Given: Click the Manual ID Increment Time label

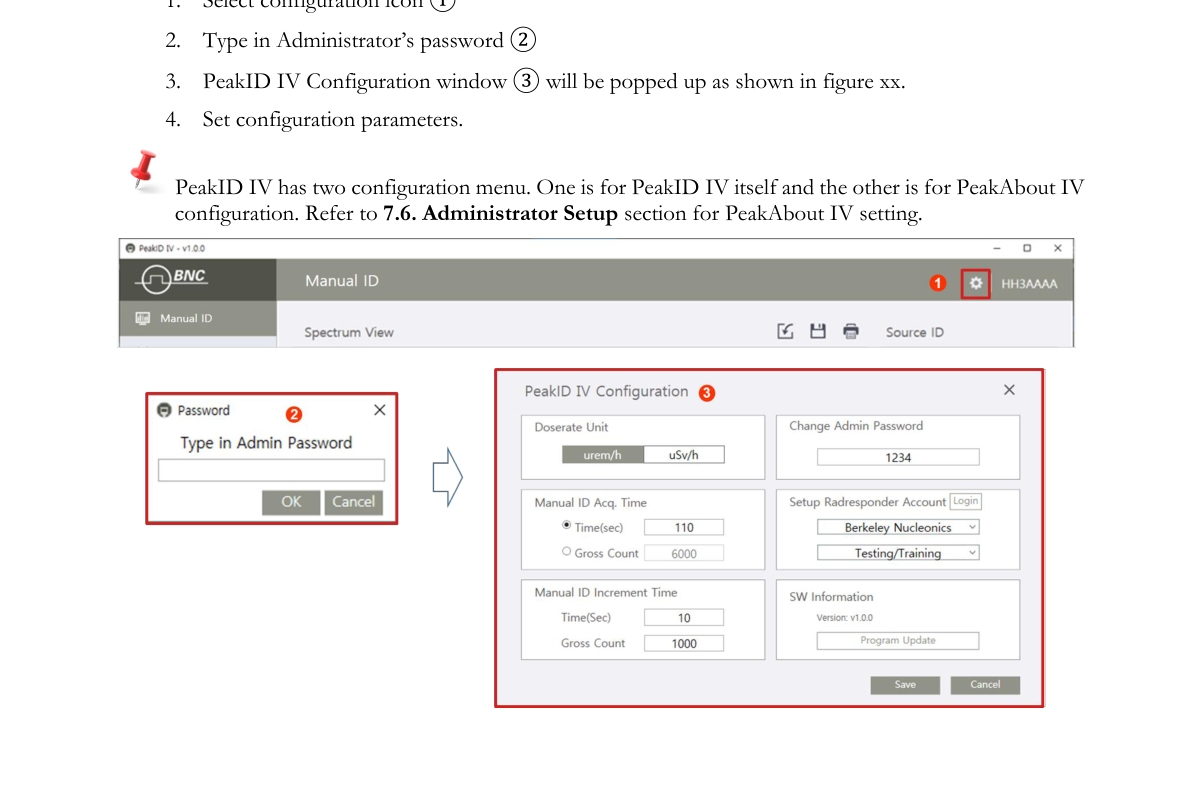Looking at the screenshot, I should (x=606, y=592).
